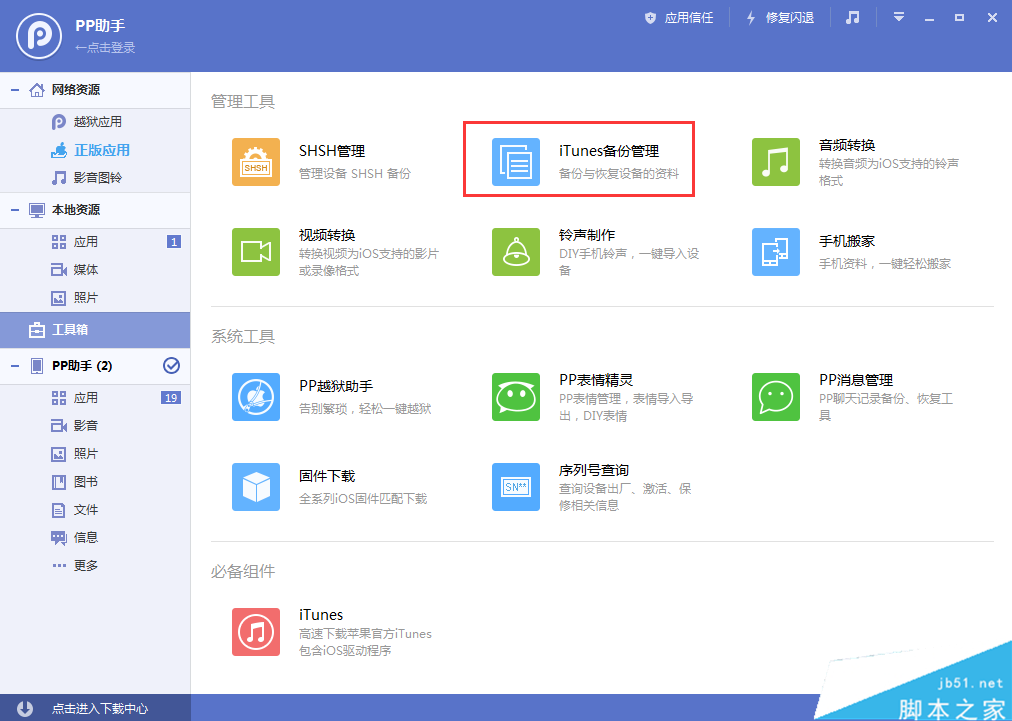Click the PP助手 logo avatar
Image resolution: width=1012 pixels, height=721 pixels.
click(39, 35)
